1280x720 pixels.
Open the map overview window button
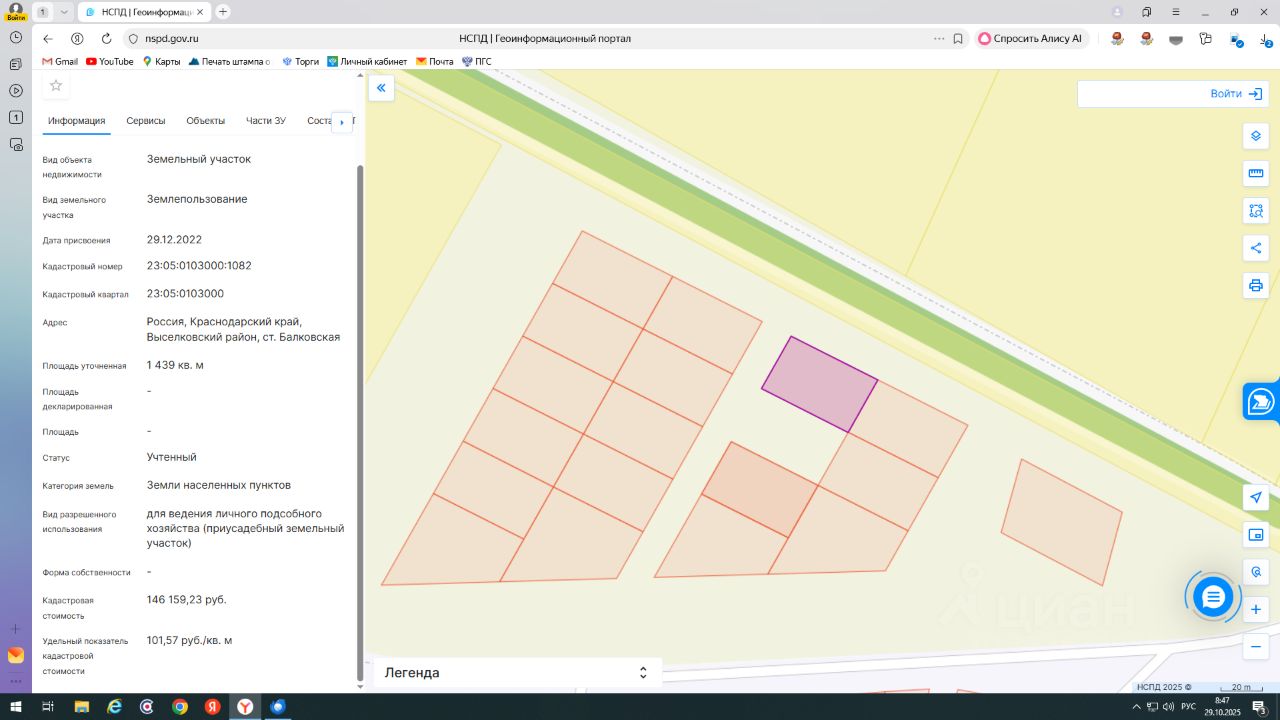[x=1256, y=535]
